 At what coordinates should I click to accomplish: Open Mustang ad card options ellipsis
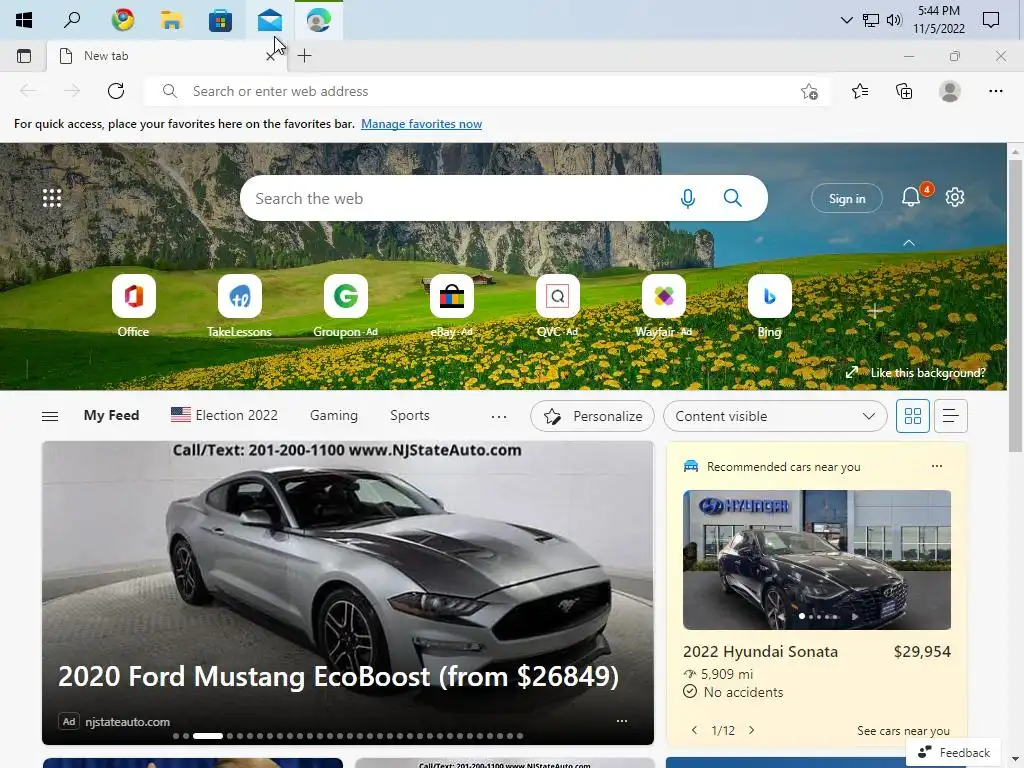(622, 721)
